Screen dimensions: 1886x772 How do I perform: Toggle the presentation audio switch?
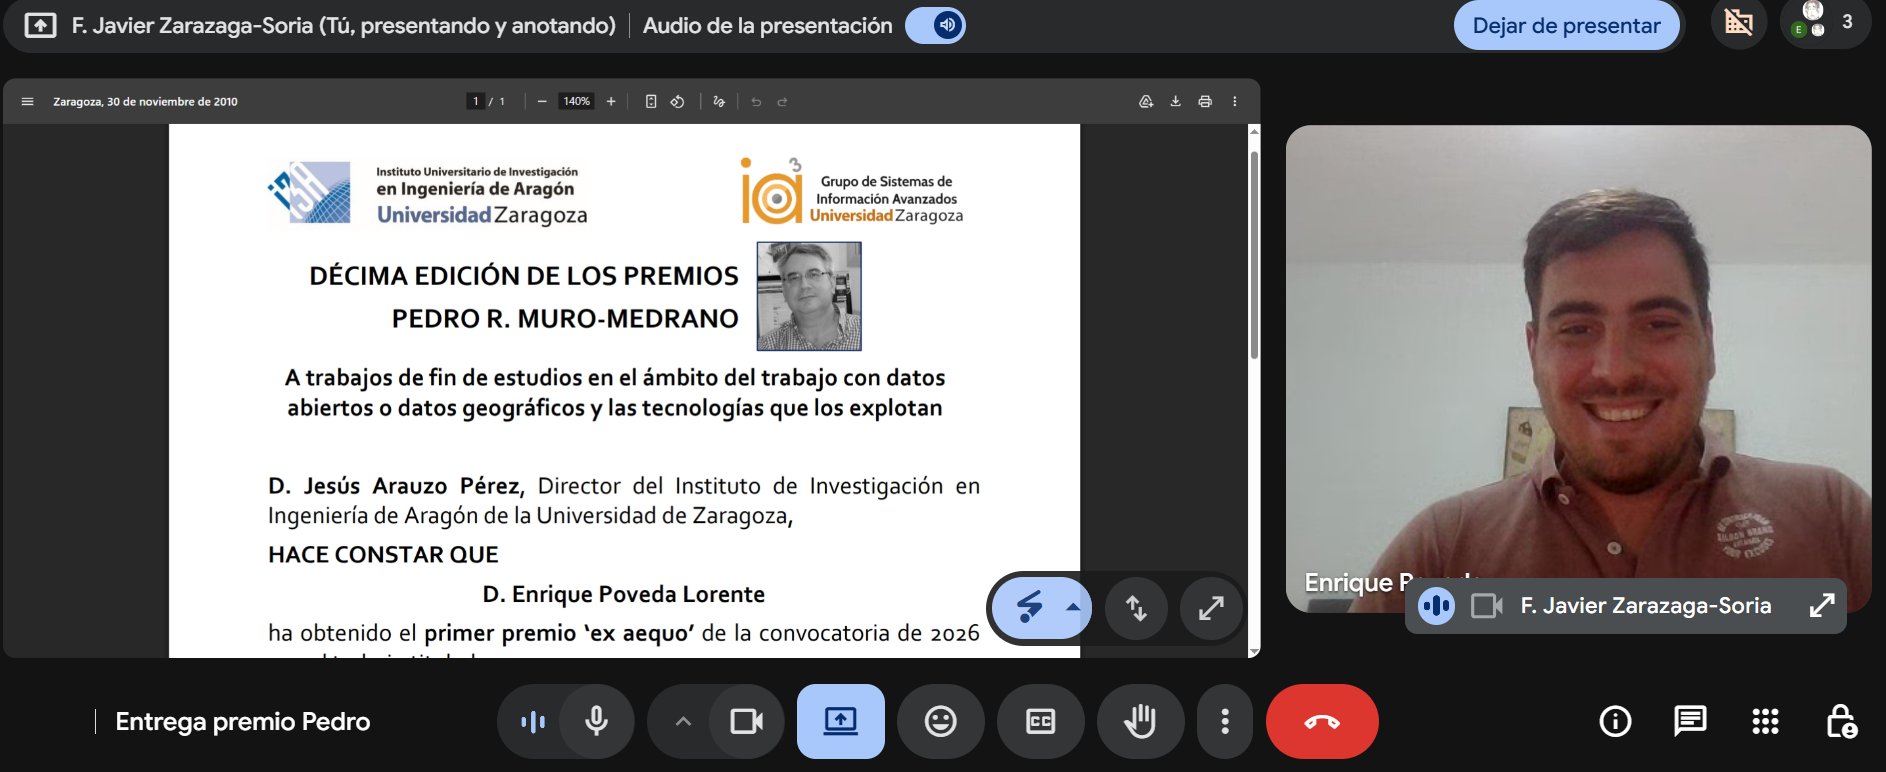pyautogui.click(x=935, y=25)
